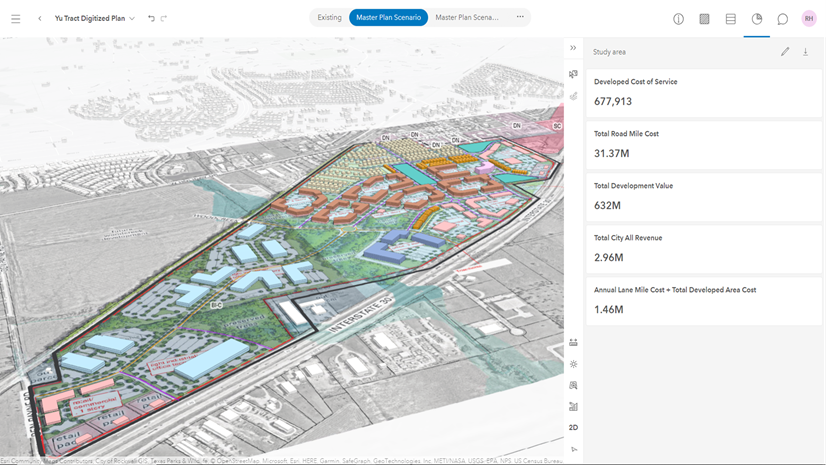
Task: Click the Developed Cost of Service card
Action: coord(704,93)
